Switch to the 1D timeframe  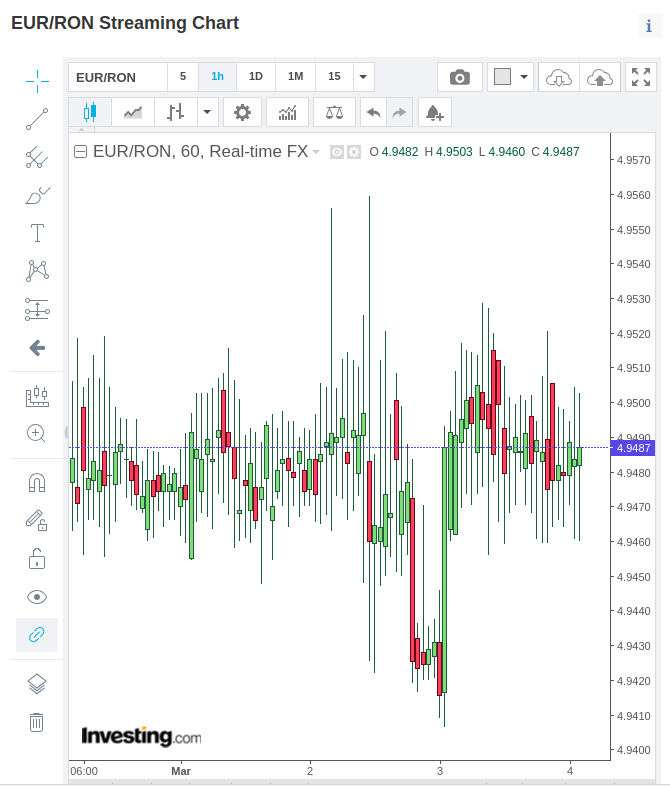(256, 77)
